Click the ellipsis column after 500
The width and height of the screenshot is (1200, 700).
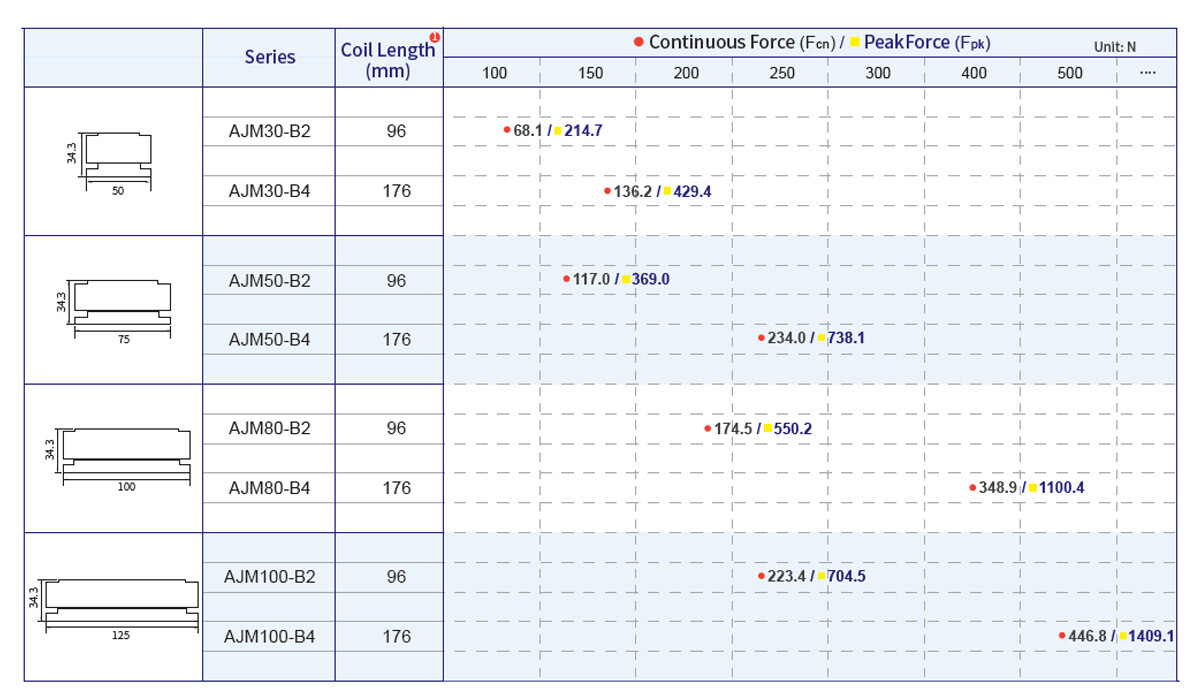(1146, 73)
